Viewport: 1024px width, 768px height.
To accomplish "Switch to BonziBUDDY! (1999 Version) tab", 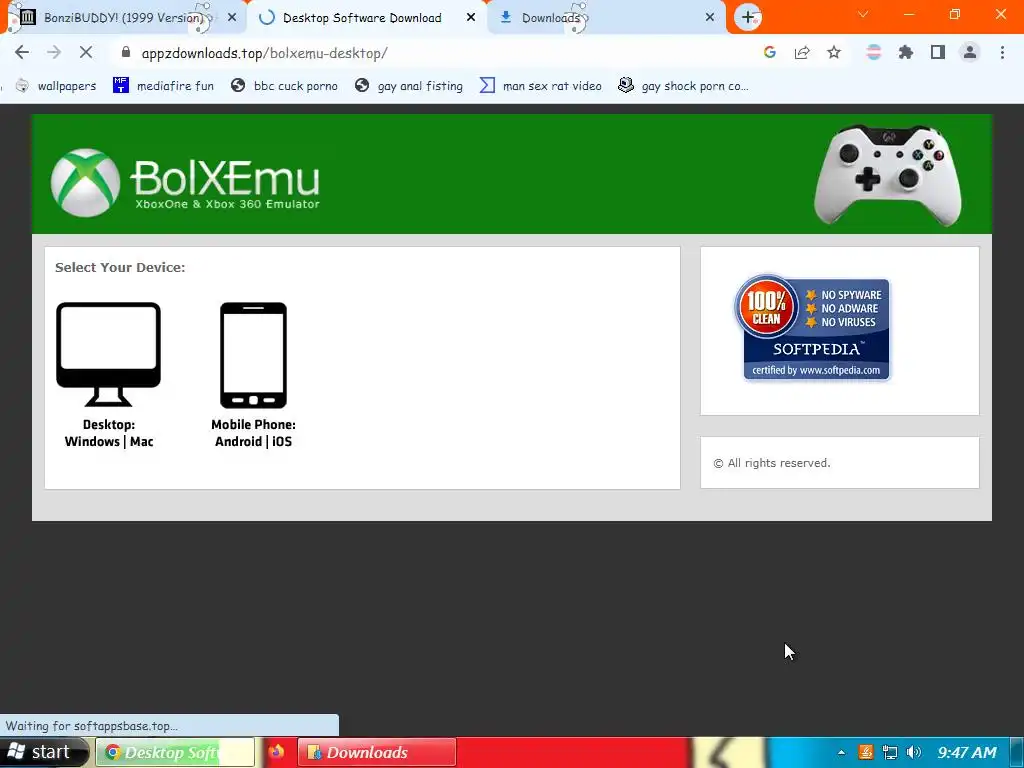I will tap(123, 18).
